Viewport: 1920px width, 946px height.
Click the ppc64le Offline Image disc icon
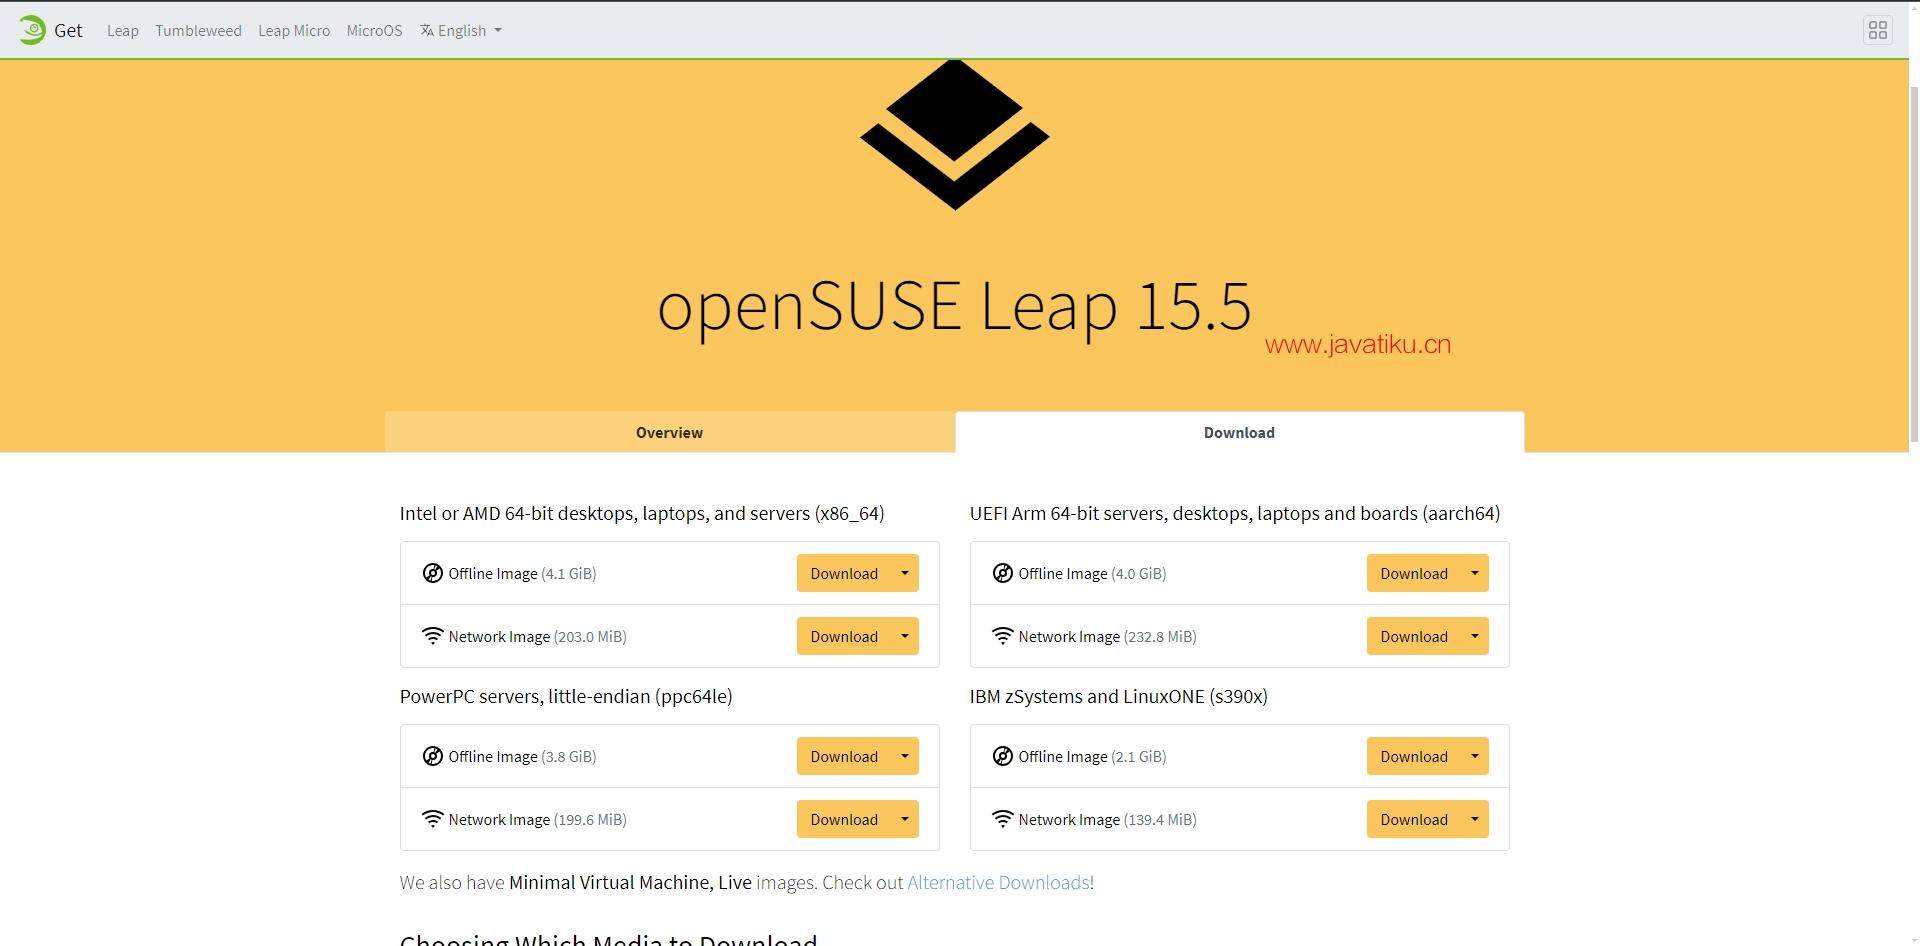pos(432,756)
